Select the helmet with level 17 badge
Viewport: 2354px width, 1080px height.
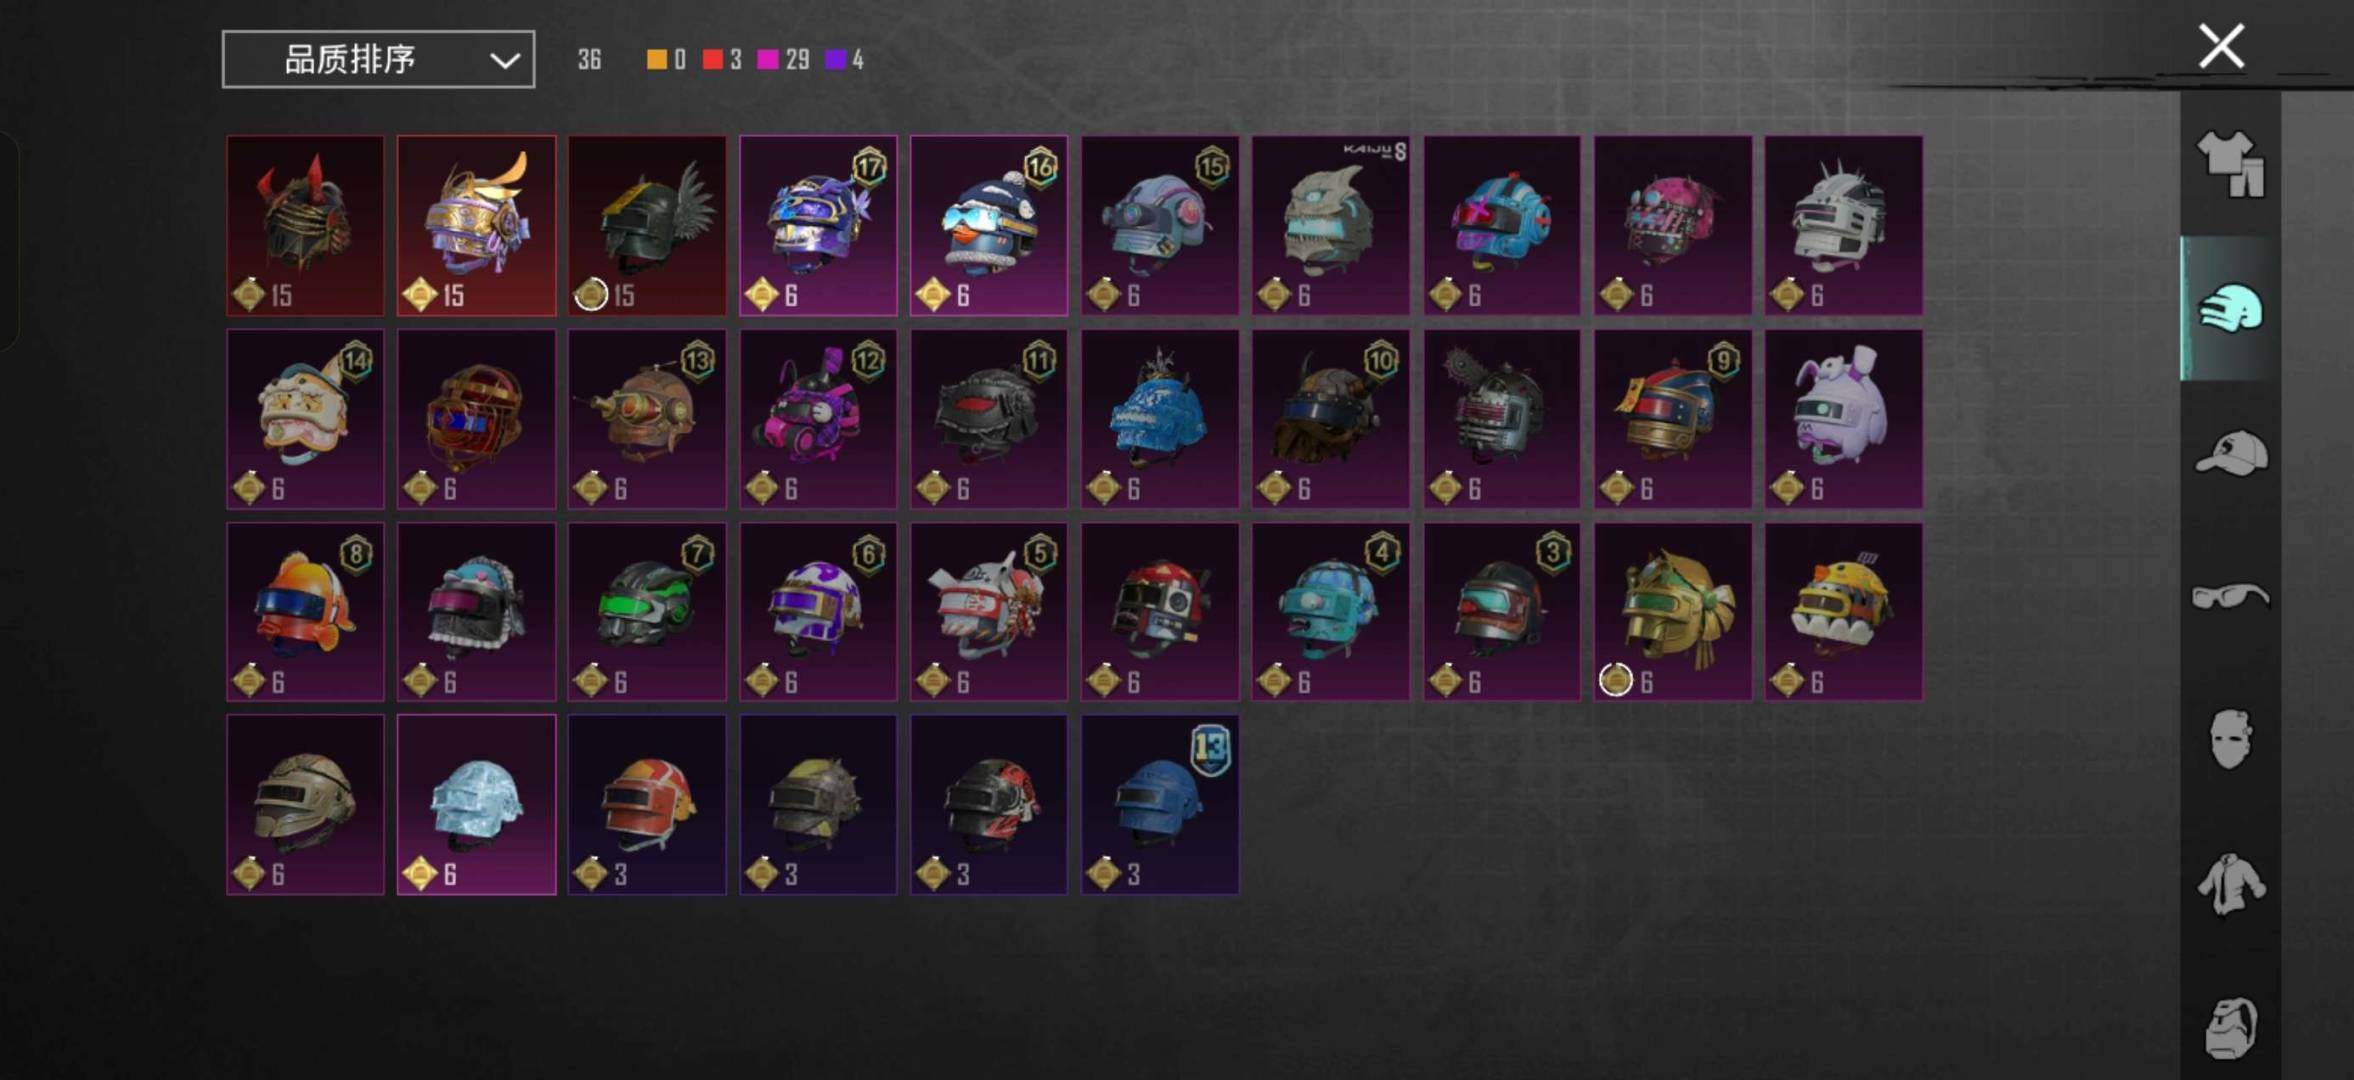[818, 226]
